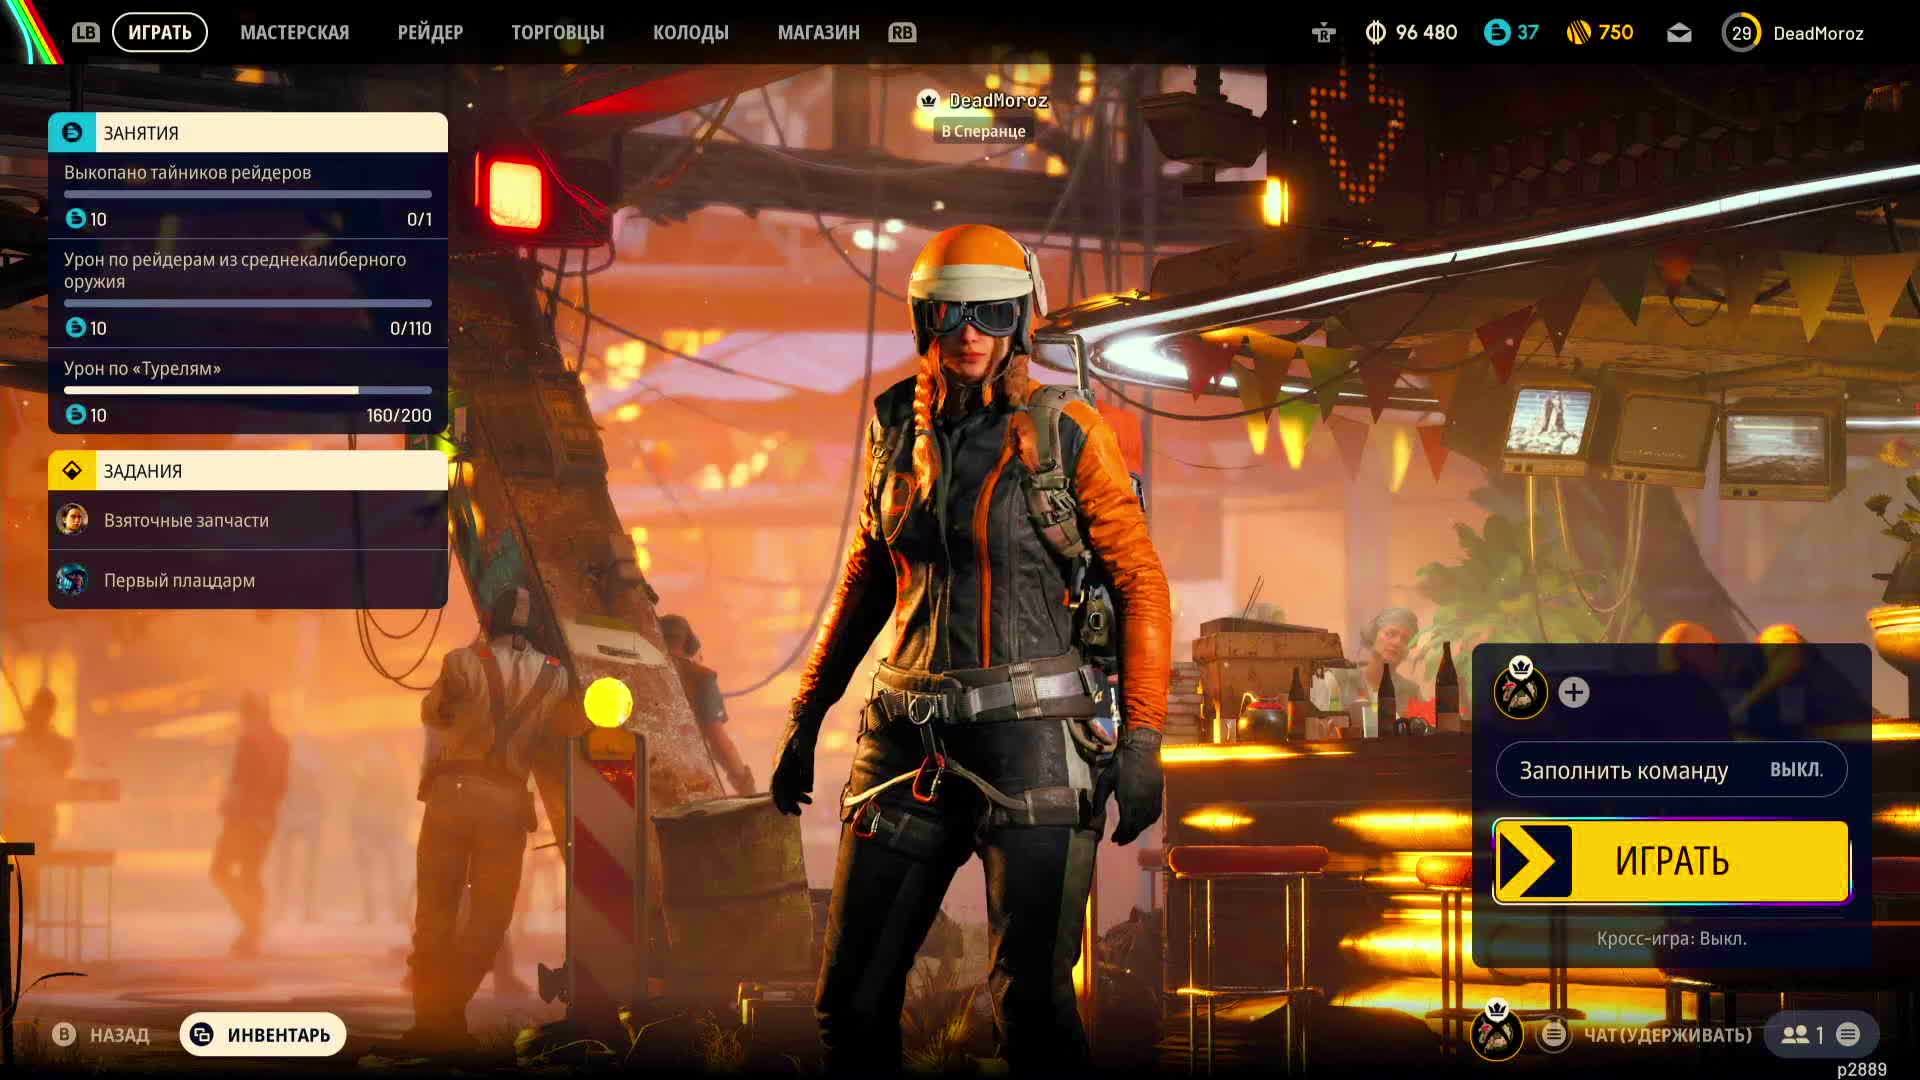The height and width of the screenshot is (1080, 1920).
Task: Click the tower icon beside the currency
Action: [1323, 33]
